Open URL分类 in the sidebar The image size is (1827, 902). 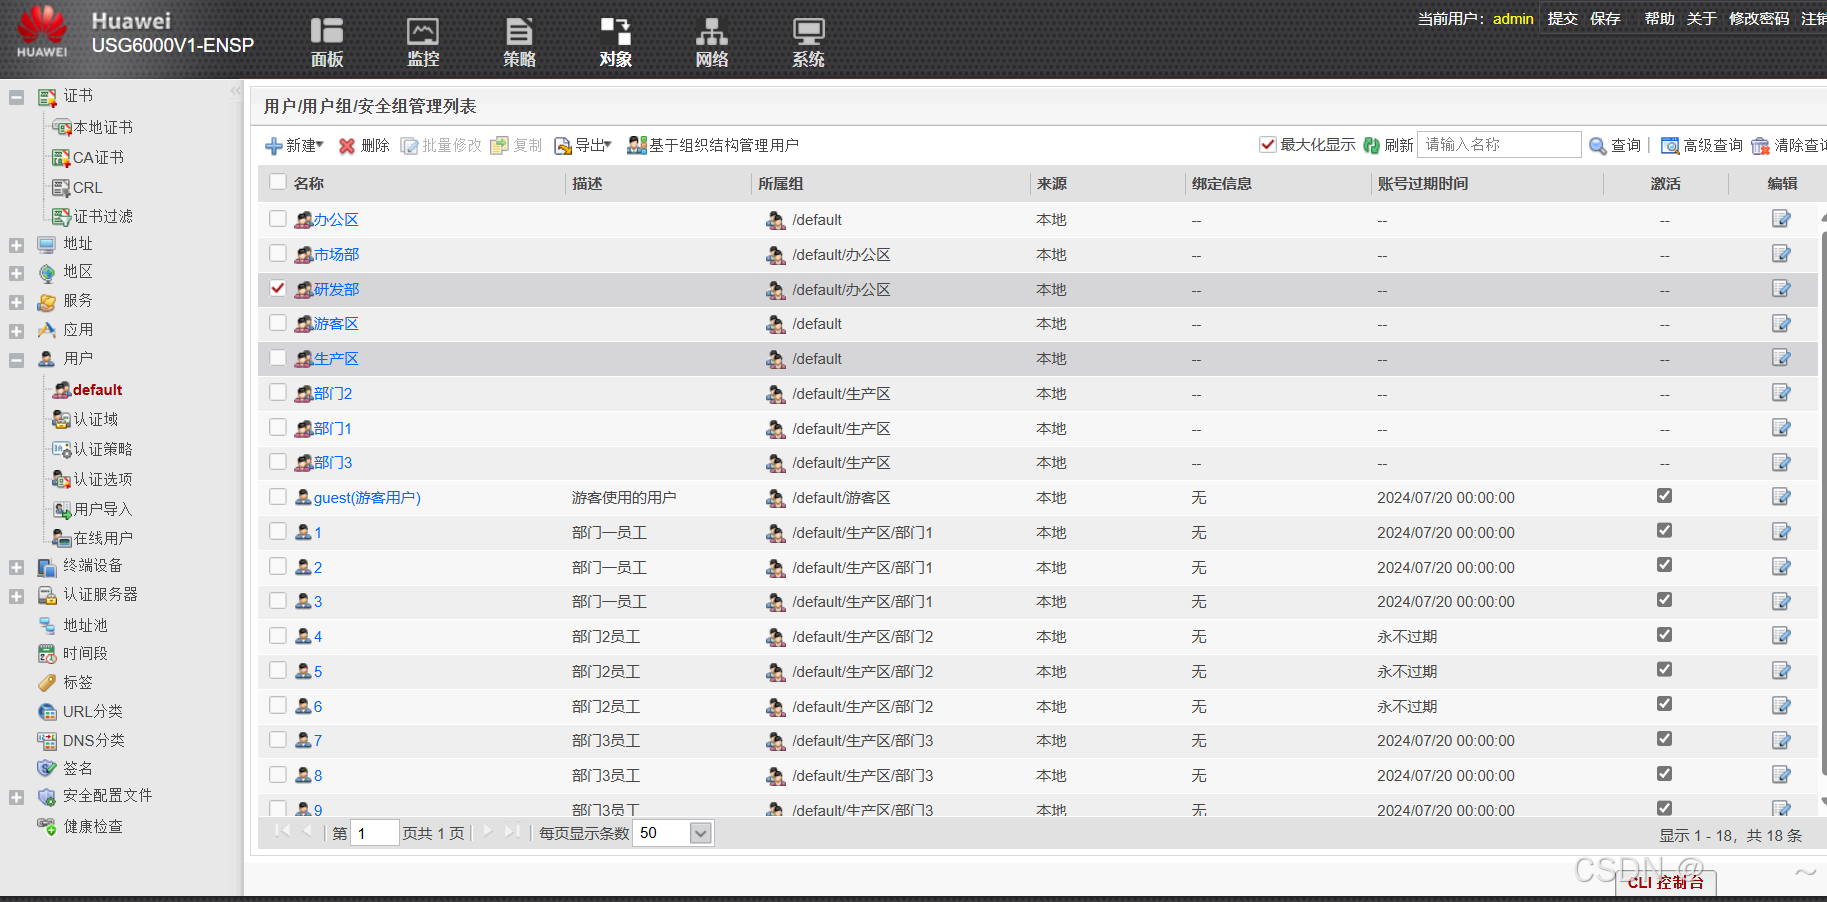click(92, 712)
